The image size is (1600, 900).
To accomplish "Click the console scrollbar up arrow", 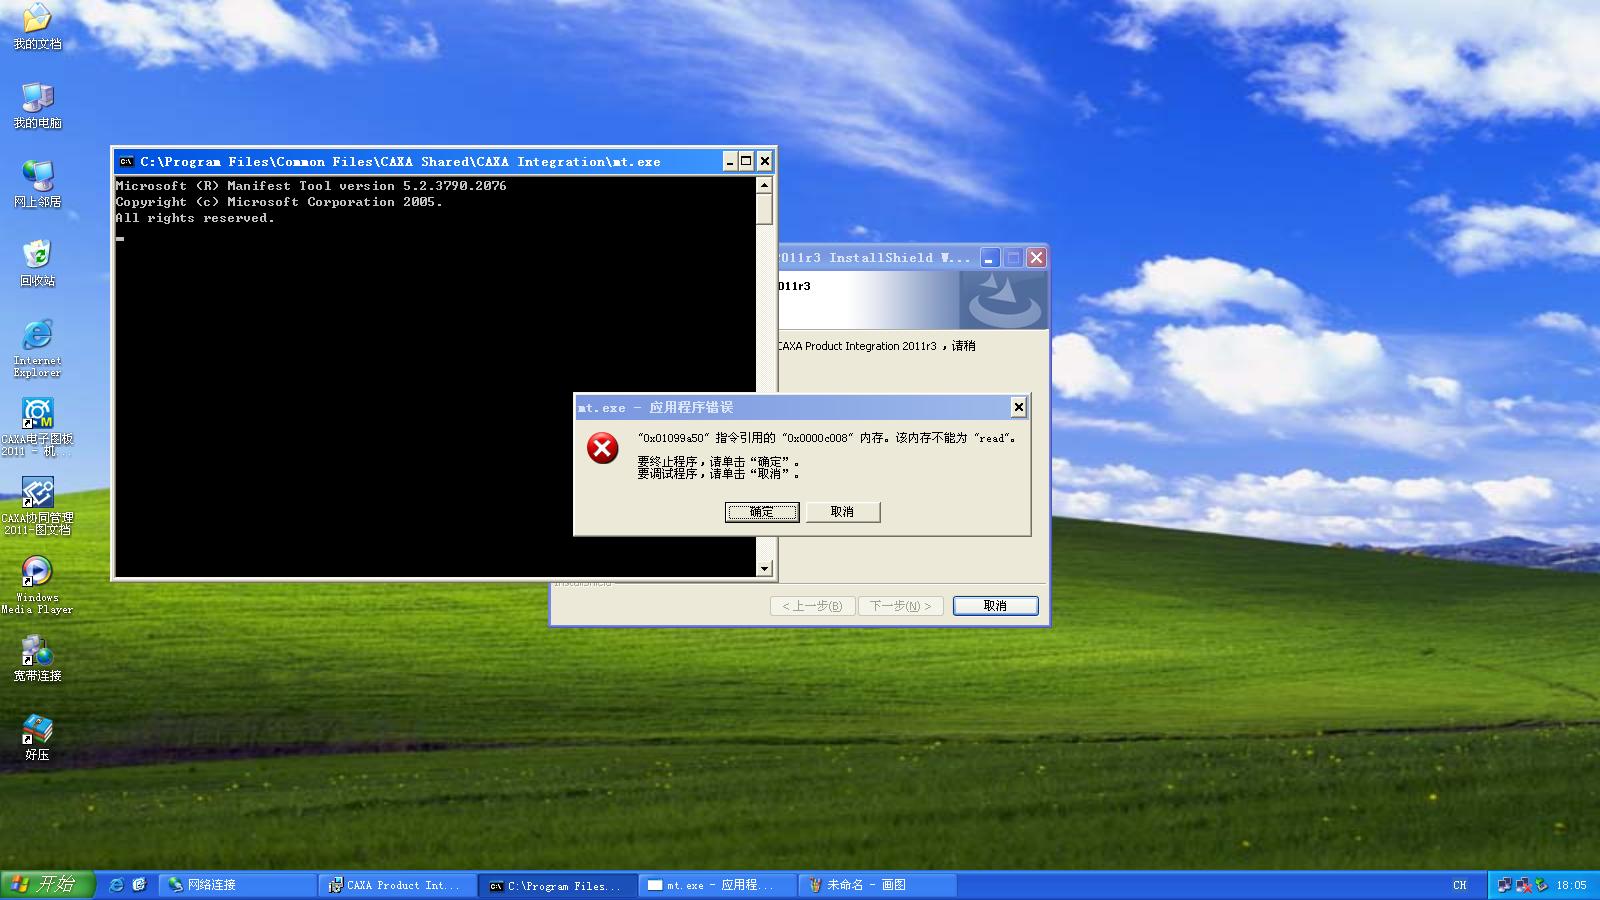I will click(x=764, y=185).
